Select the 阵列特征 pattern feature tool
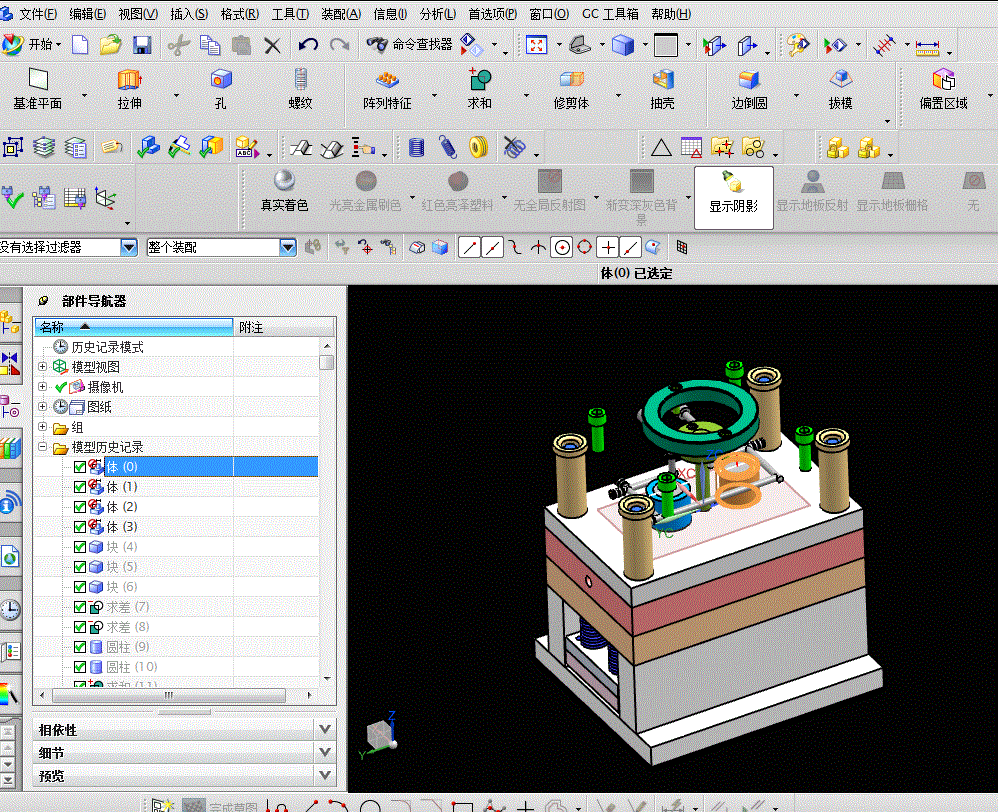This screenshot has height=812, width=998. click(x=387, y=89)
